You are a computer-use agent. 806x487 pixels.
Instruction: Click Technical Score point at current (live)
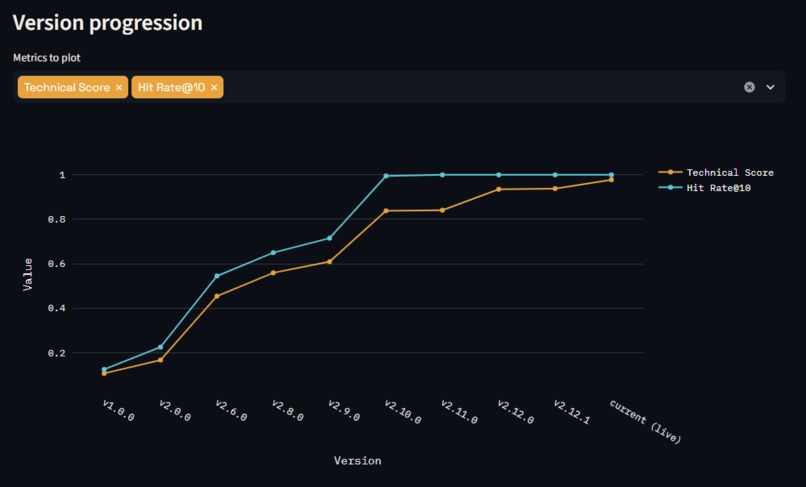tap(611, 180)
